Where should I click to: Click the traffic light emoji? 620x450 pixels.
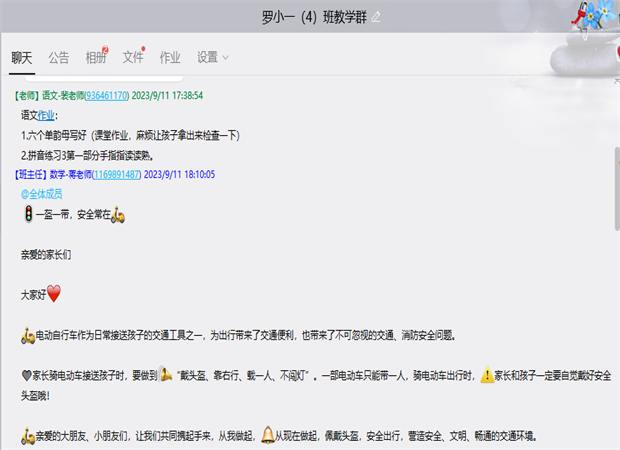tap(28, 214)
